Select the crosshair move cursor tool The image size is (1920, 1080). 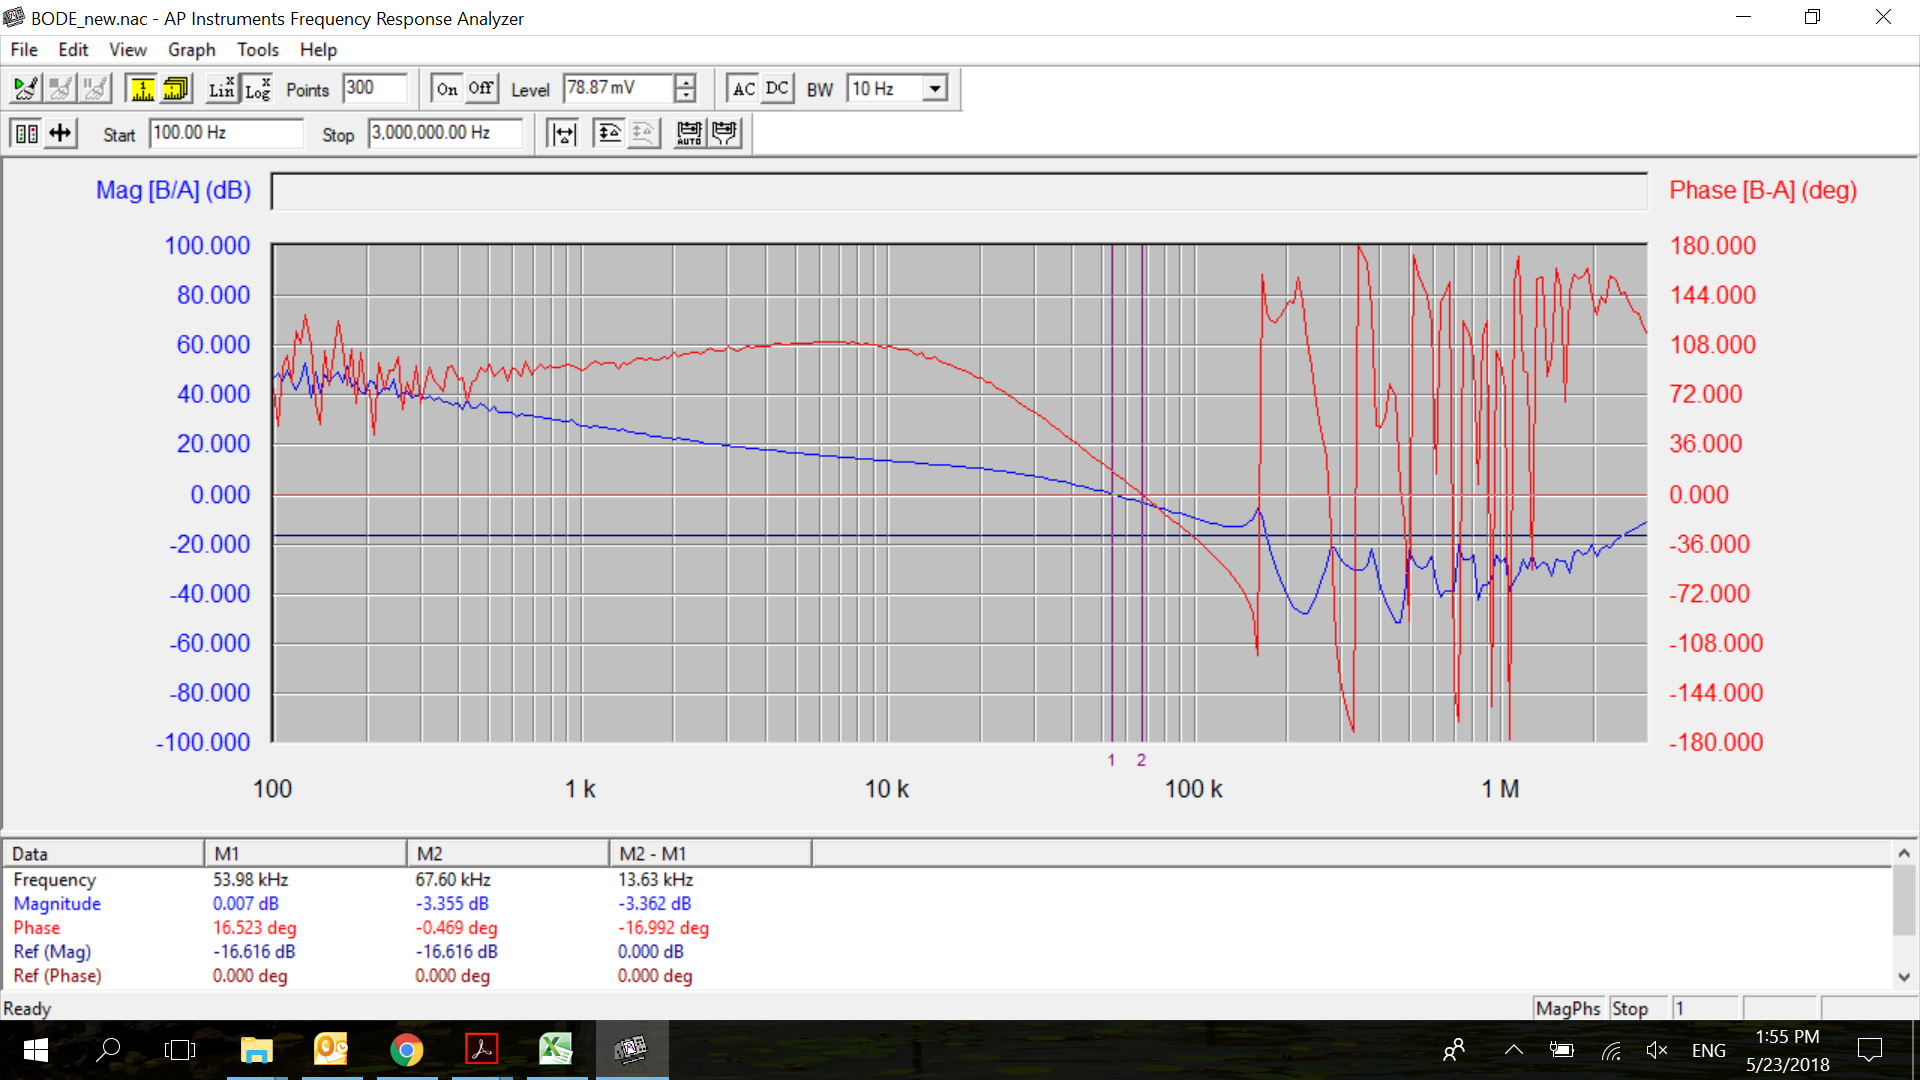61,133
